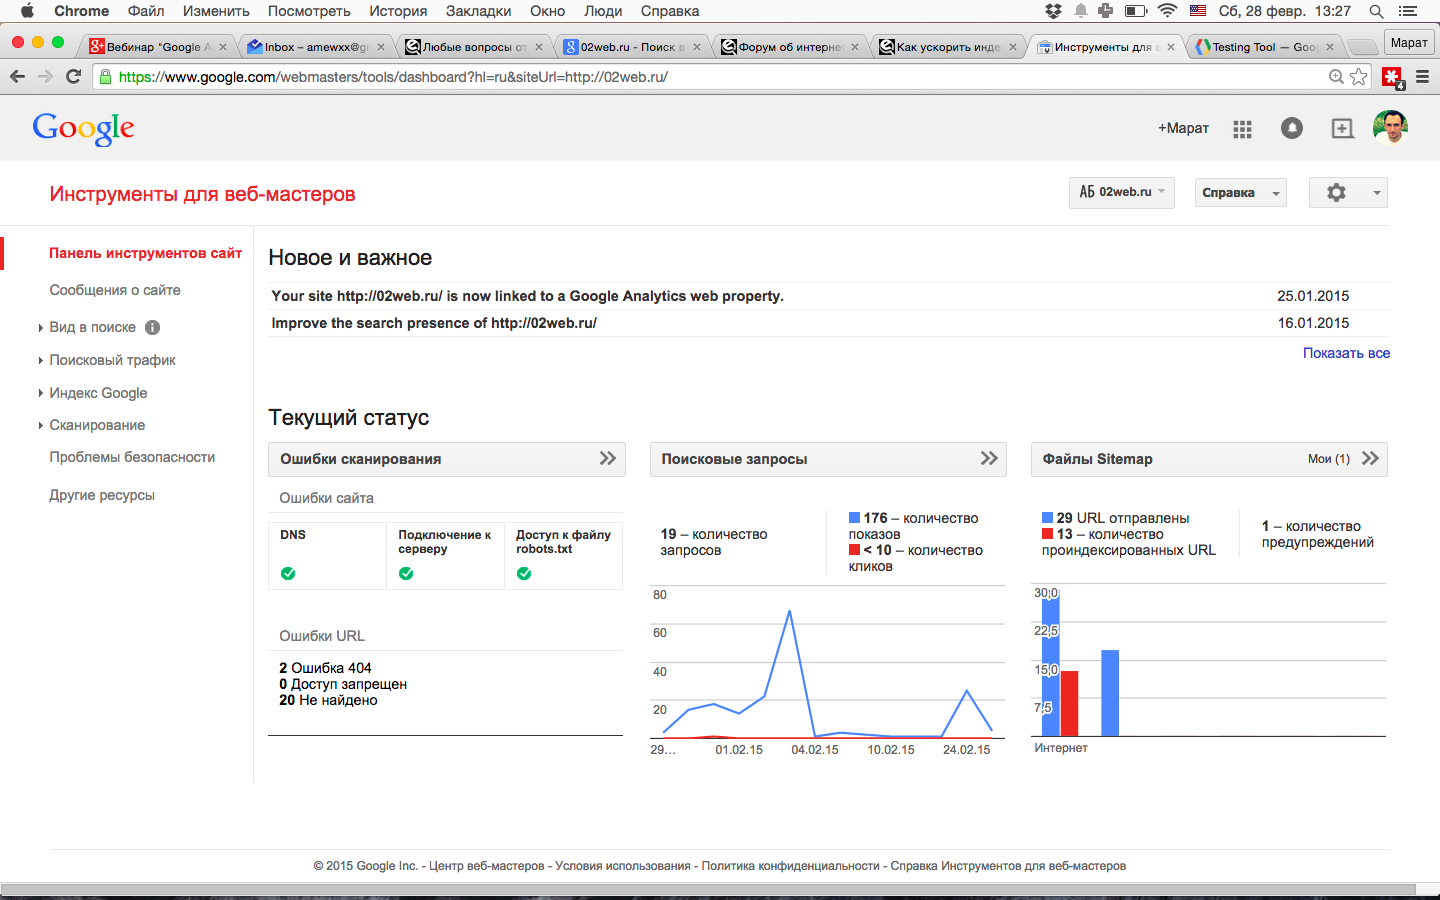Image resolution: width=1440 pixels, height=900 pixels.
Task: Click the DNS green checkmark status
Action: point(288,573)
